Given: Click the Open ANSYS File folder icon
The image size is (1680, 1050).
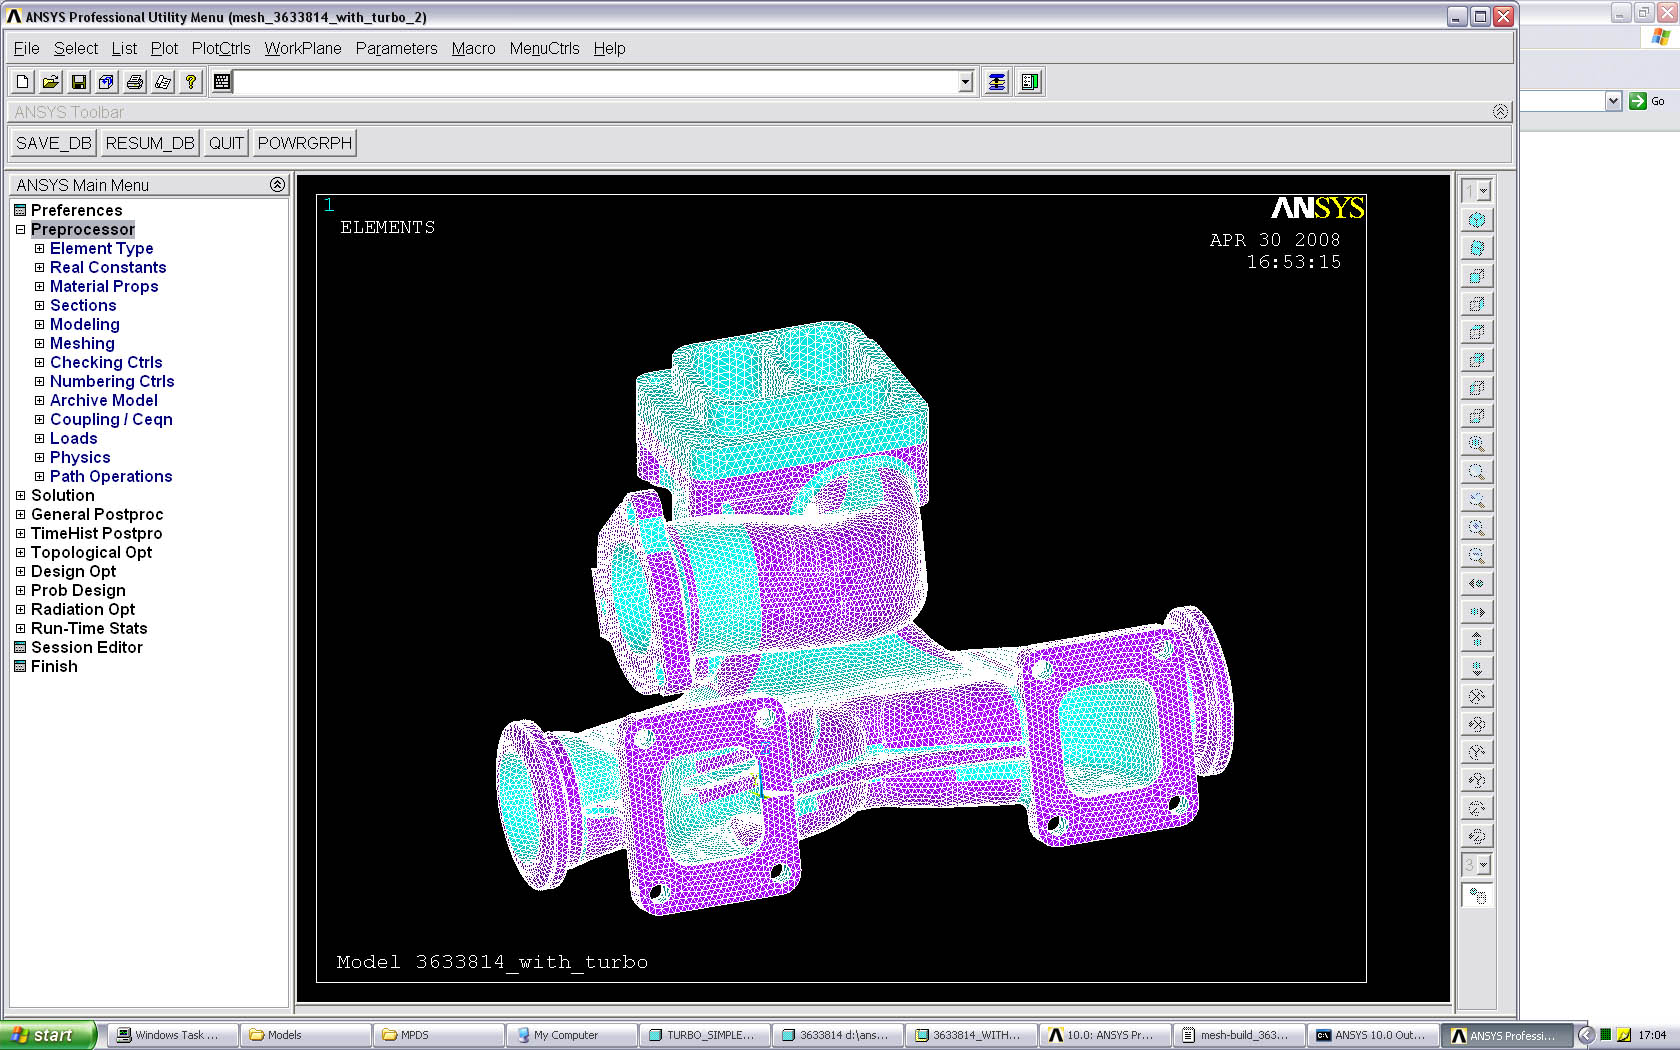Looking at the screenshot, I should click(50, 82).
